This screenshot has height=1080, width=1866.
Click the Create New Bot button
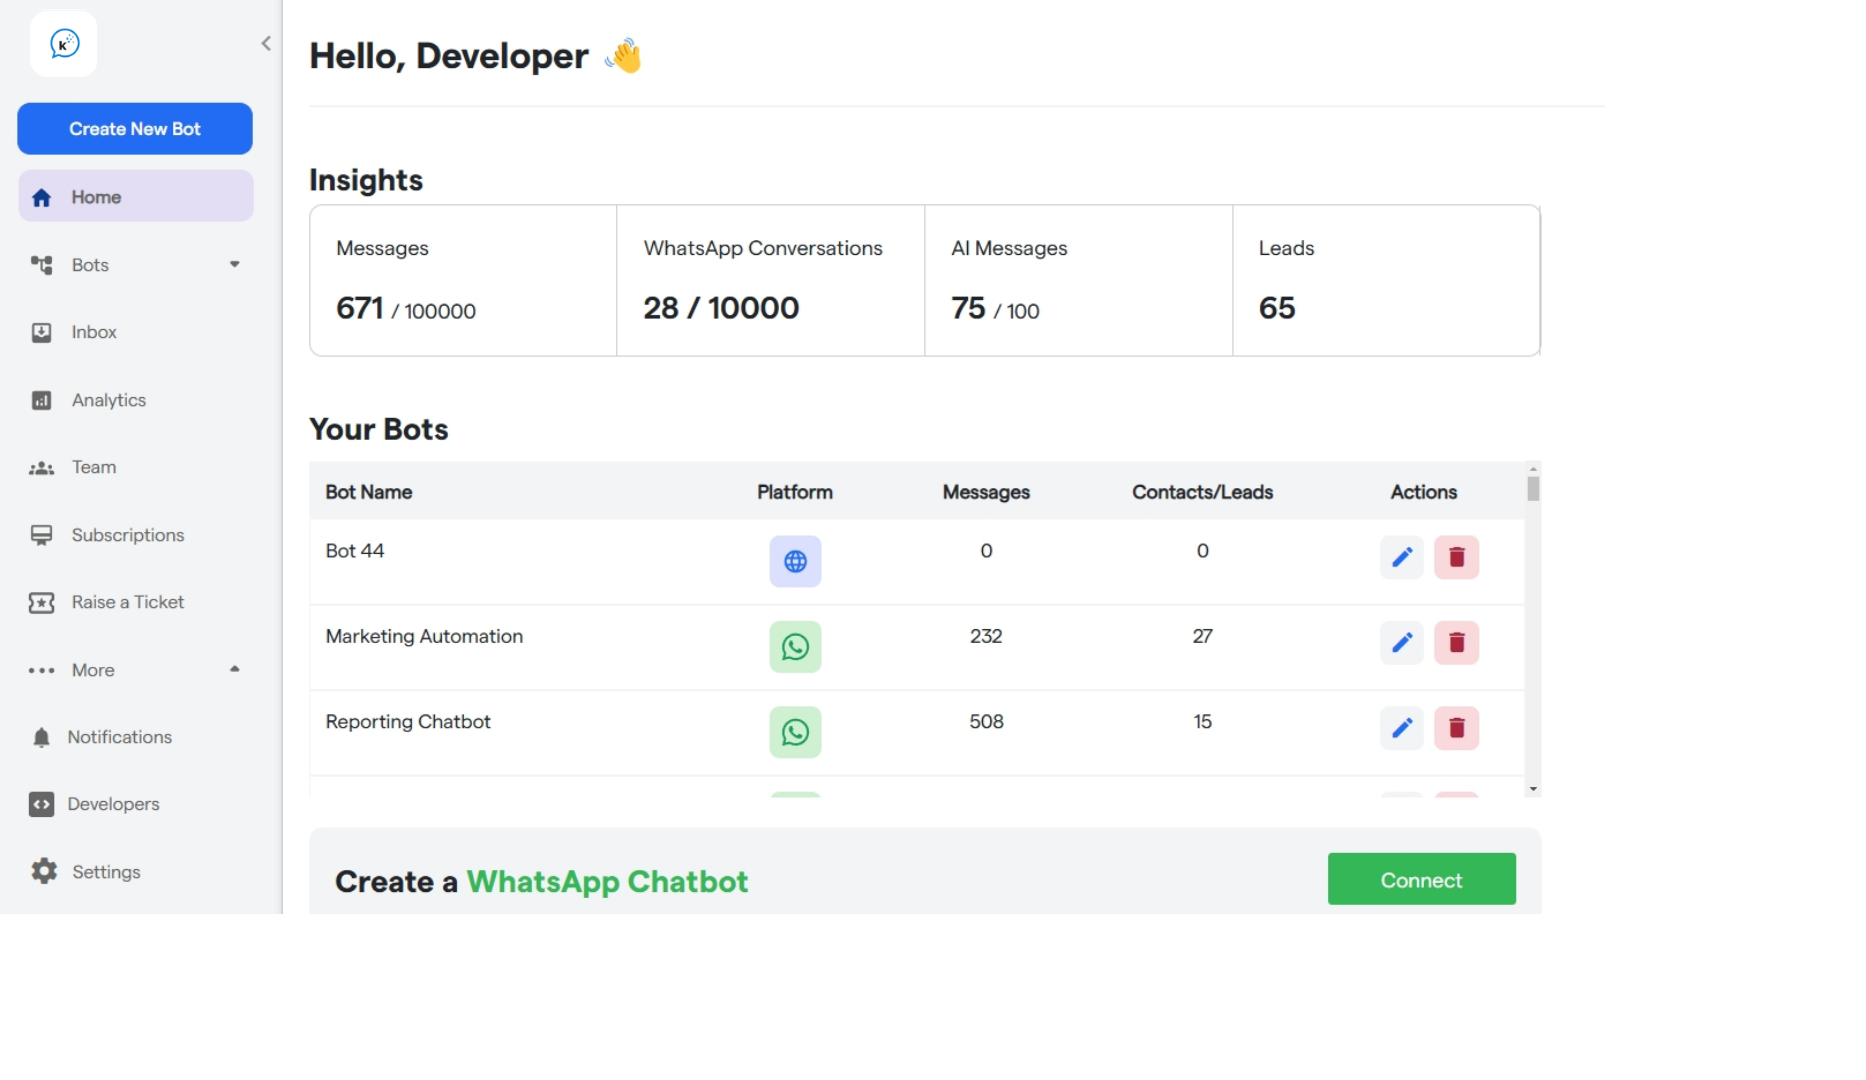135,129
